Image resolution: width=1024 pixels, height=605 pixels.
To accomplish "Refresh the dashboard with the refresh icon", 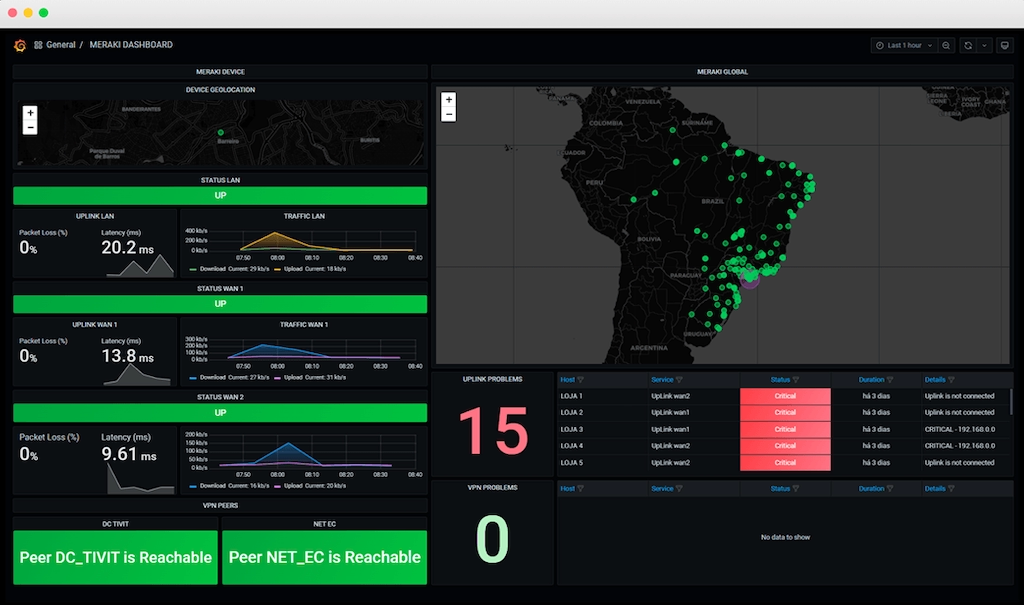I will (968, 45).
